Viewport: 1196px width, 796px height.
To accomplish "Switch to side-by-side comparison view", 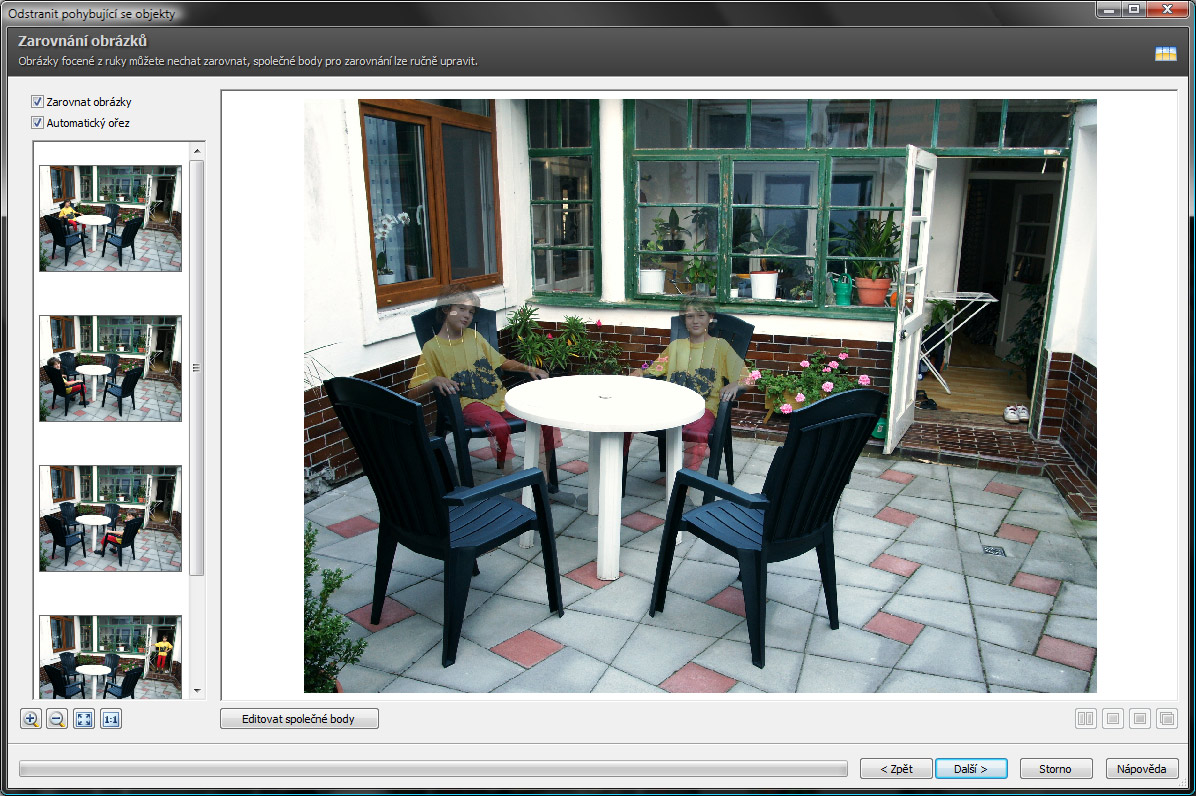I will coord(1085,718).
